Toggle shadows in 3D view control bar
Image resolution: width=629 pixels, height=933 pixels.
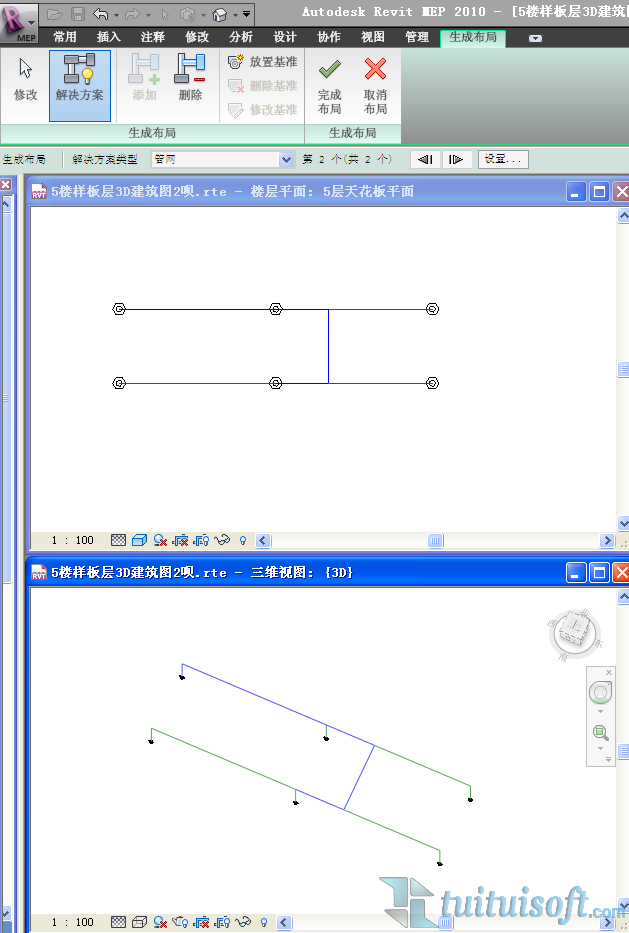(160, 922)
